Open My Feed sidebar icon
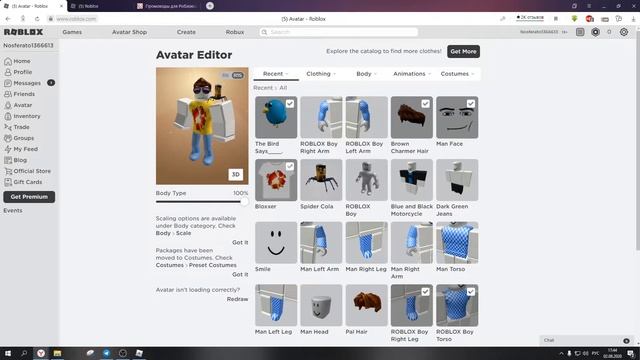 [x=8, y=149]
